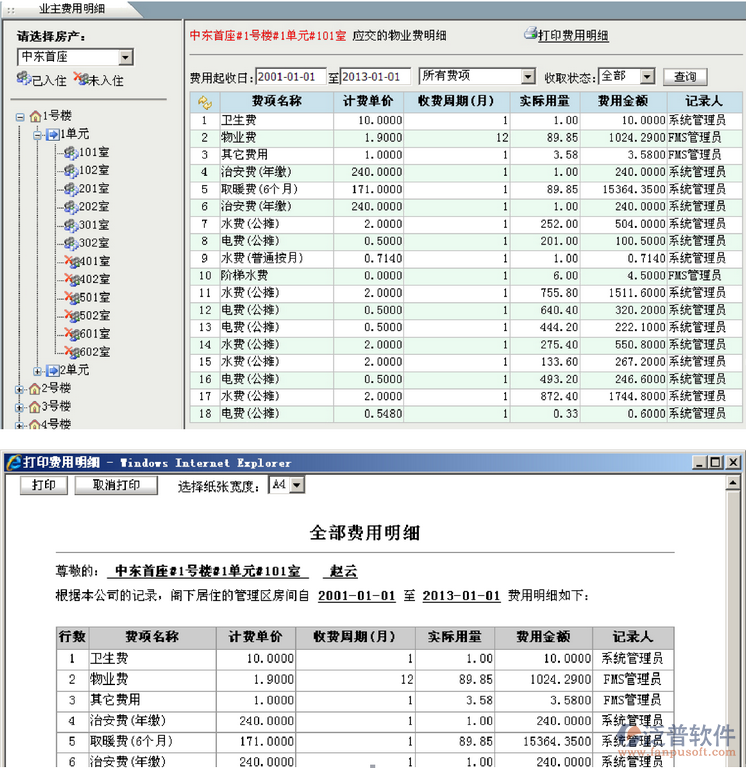Screen dimensions: 746x768
Task: Click the occupant icon for 302室
Action: pos(71,243)
